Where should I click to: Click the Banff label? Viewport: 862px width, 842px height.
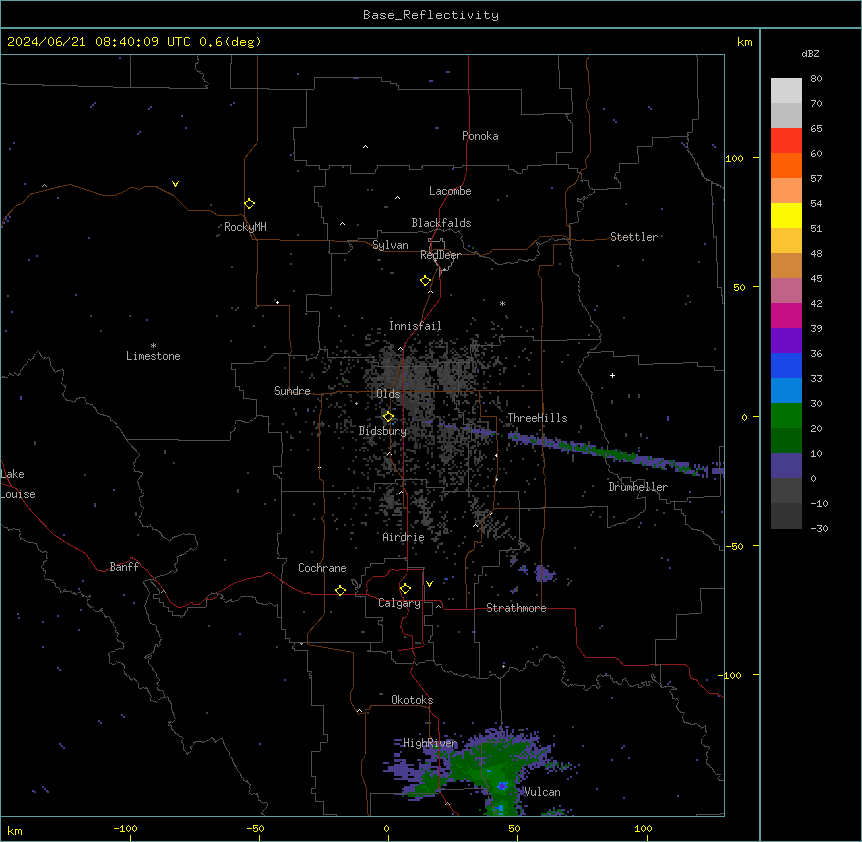pos(124,567)
